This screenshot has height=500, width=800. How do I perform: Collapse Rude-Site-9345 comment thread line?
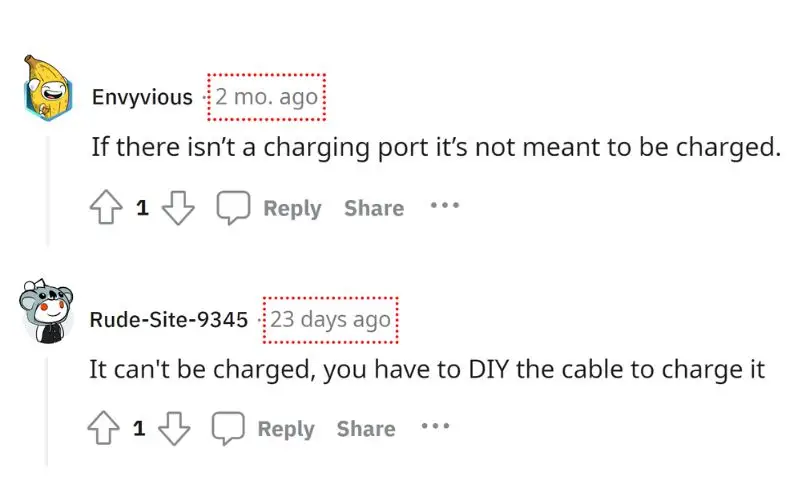[47, 412]
